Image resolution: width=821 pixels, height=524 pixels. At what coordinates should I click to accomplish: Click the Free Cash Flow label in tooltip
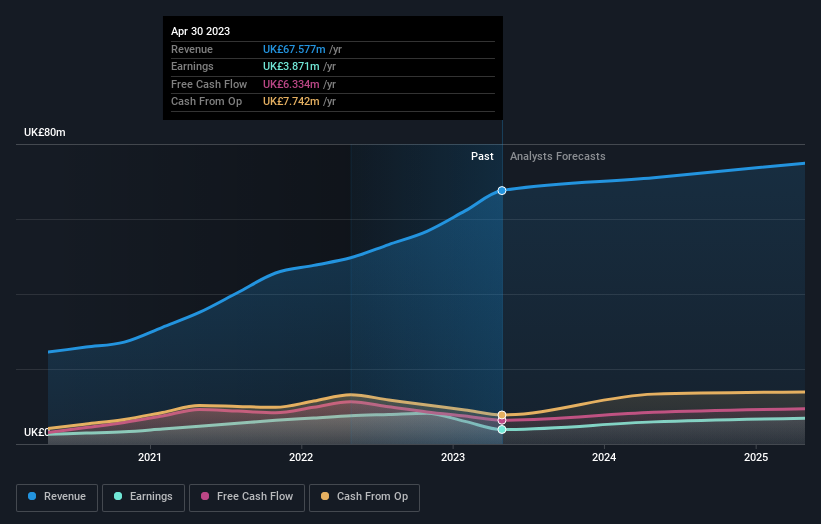(x=209, y=84)
